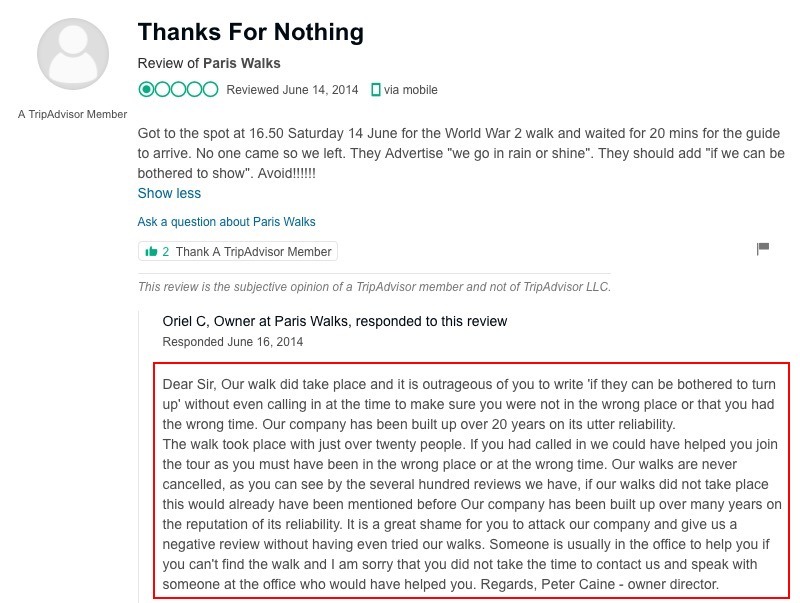Click the "Responded June 16, 2014" date
The image size is (800, 603).
pyautogui.click(x=232, y=341)
